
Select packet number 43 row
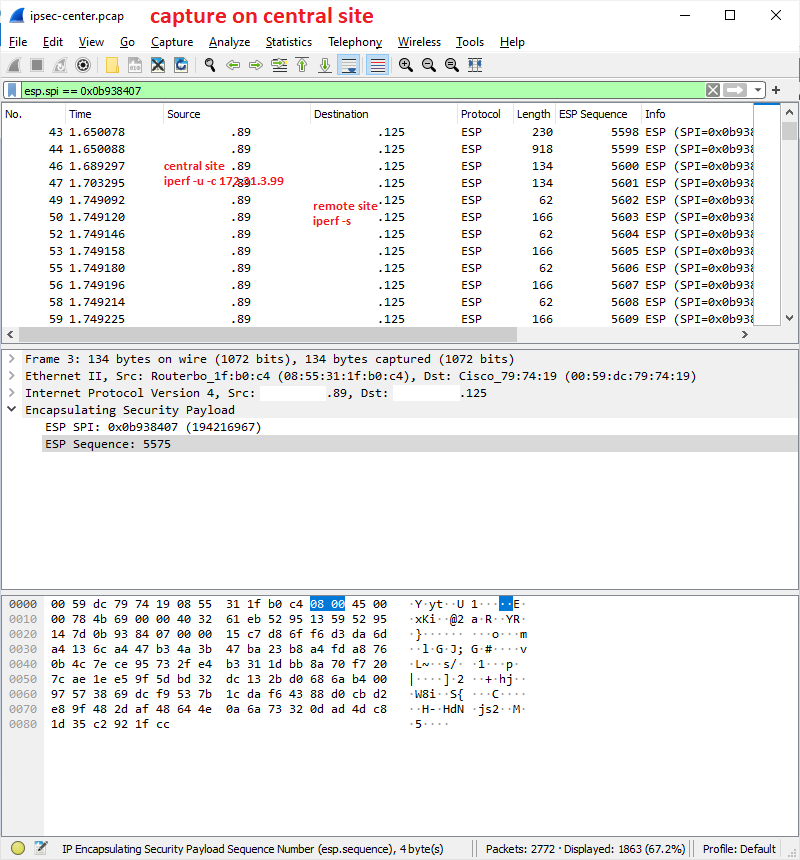click(x=378, y=132)
